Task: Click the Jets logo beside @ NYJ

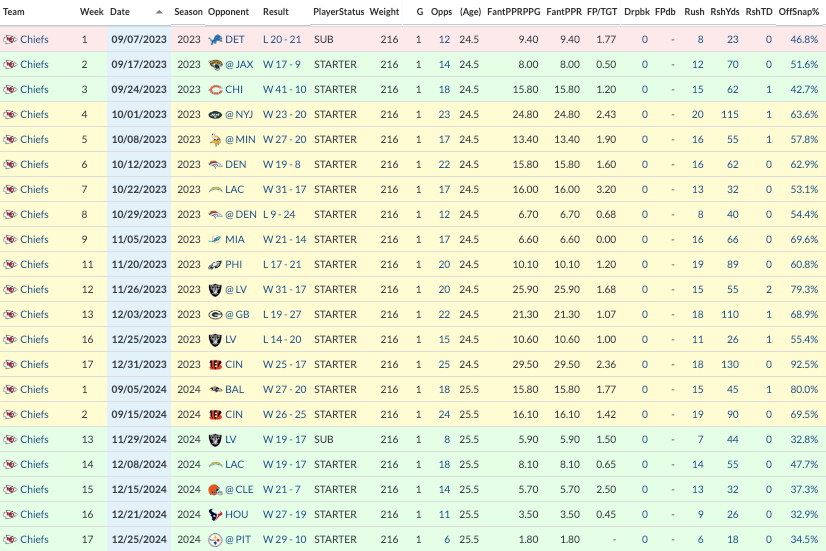Action: [x=215, y=114]
